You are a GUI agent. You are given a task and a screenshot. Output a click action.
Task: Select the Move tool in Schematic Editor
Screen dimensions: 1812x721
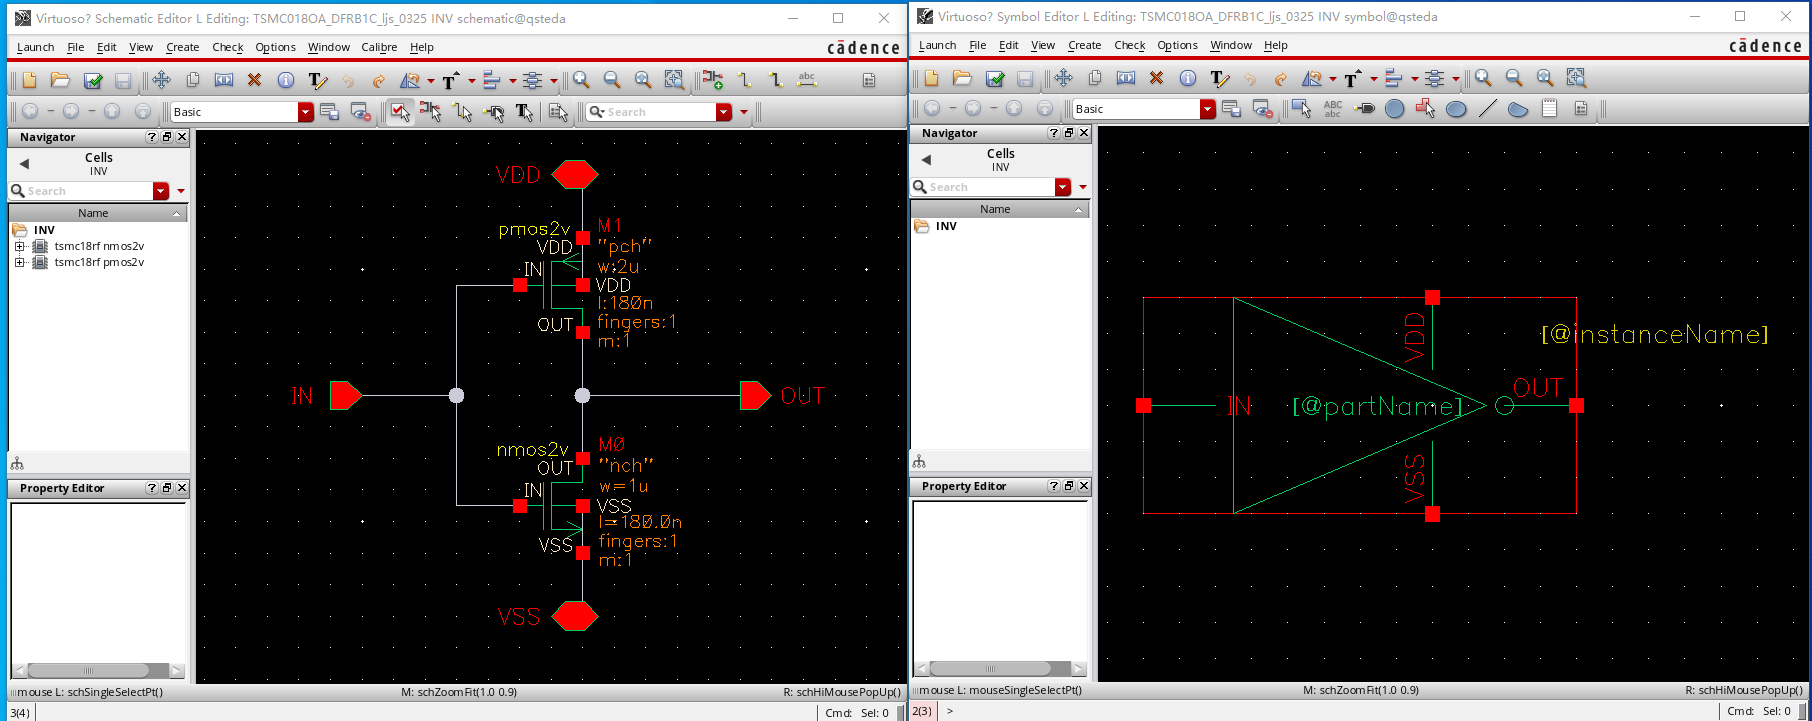click(162, 80)
